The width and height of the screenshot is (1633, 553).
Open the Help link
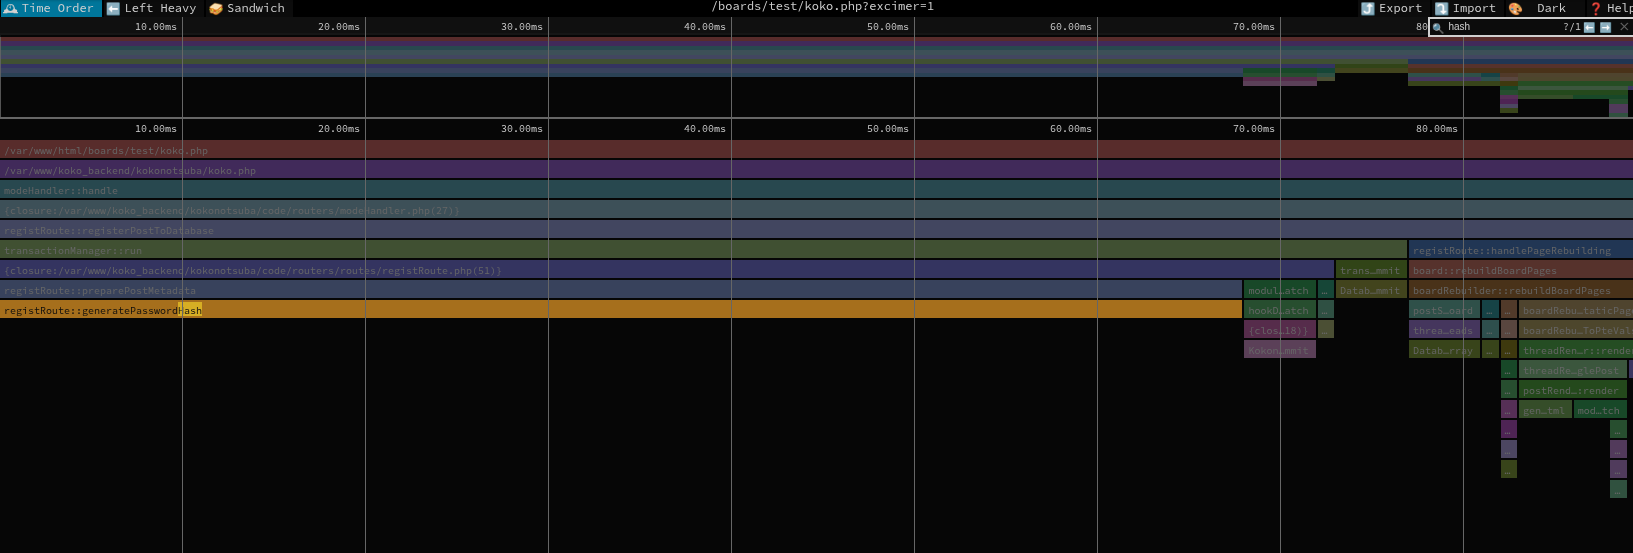1612,8
